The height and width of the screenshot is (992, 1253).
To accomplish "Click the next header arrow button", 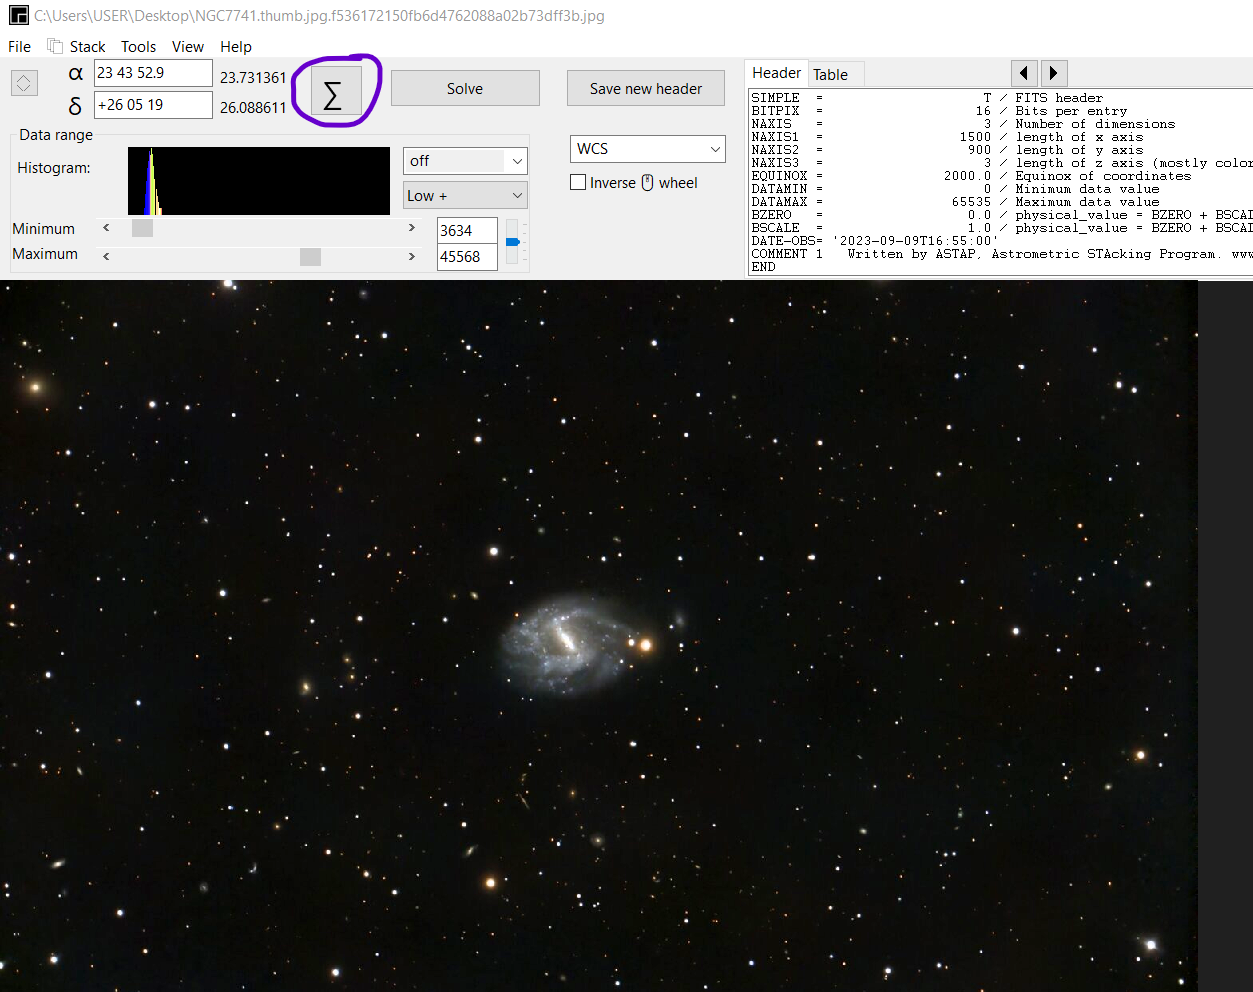I will [1054, 73].
